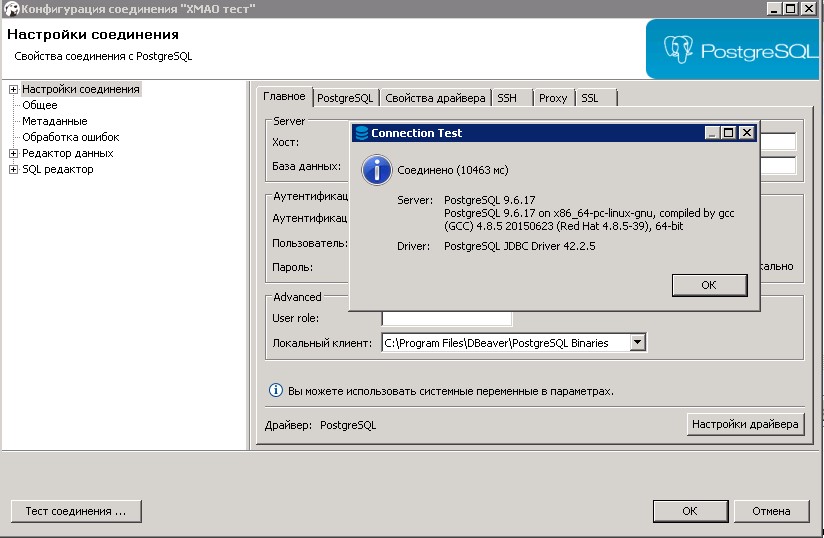The image size is (824, 538).
Task: Select Метаданные in the settings tree
Action: click(55, 121)
